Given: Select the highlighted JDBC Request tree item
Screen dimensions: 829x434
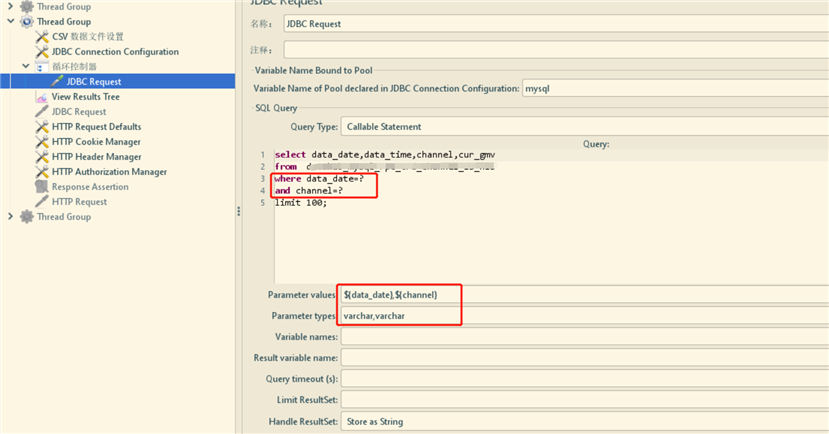Looking at the screenshot, I should 94,81.
